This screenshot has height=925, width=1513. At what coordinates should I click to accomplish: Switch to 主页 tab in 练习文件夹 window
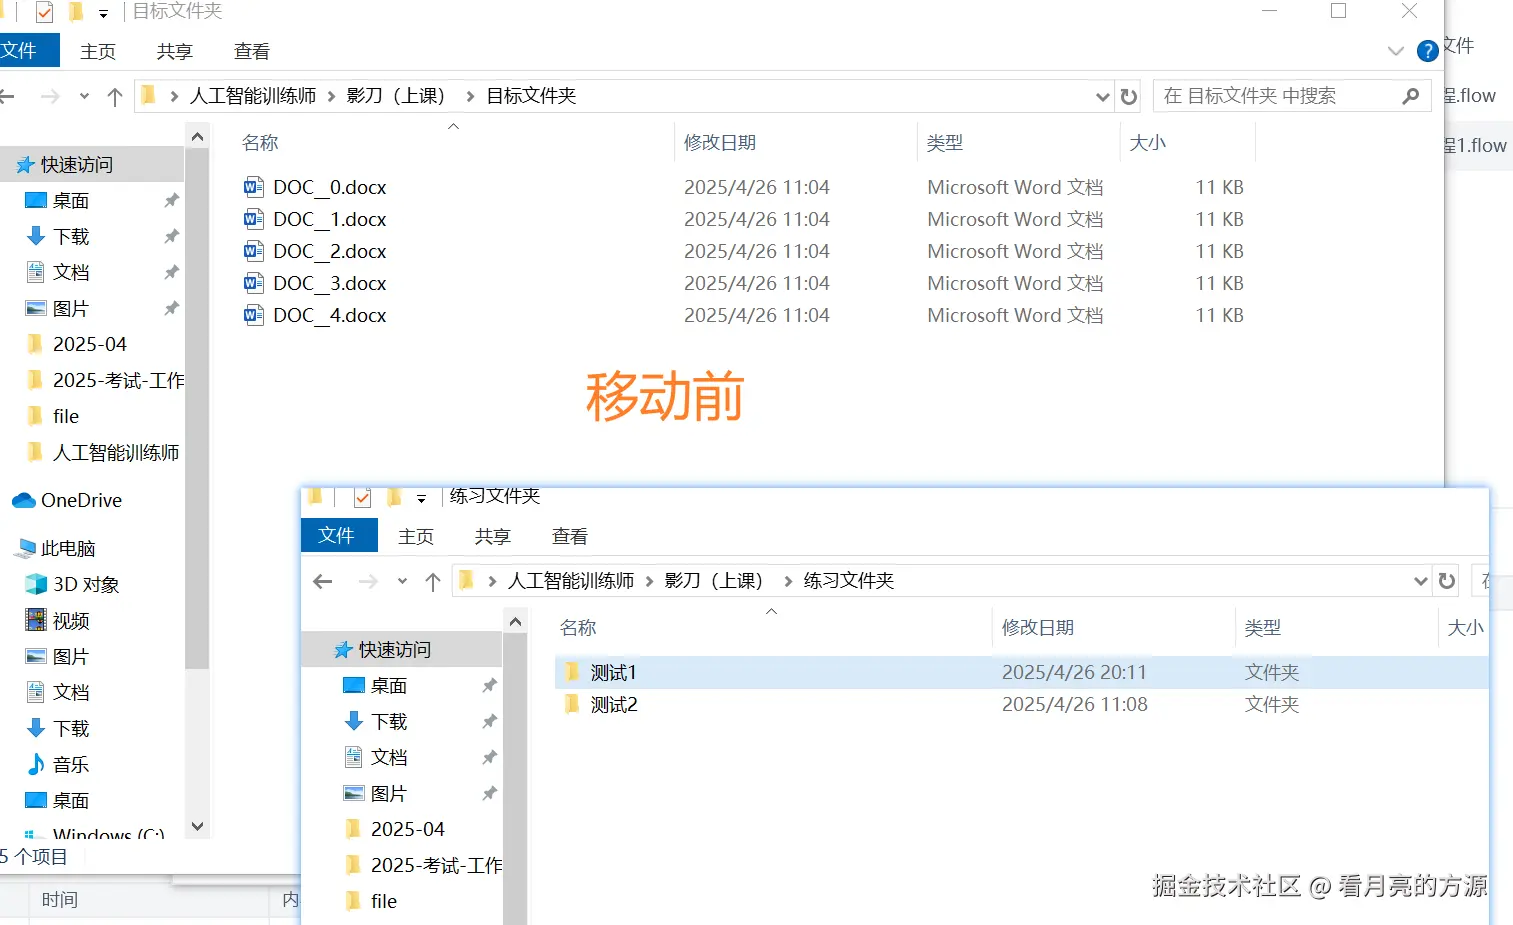tap(416, 536)
